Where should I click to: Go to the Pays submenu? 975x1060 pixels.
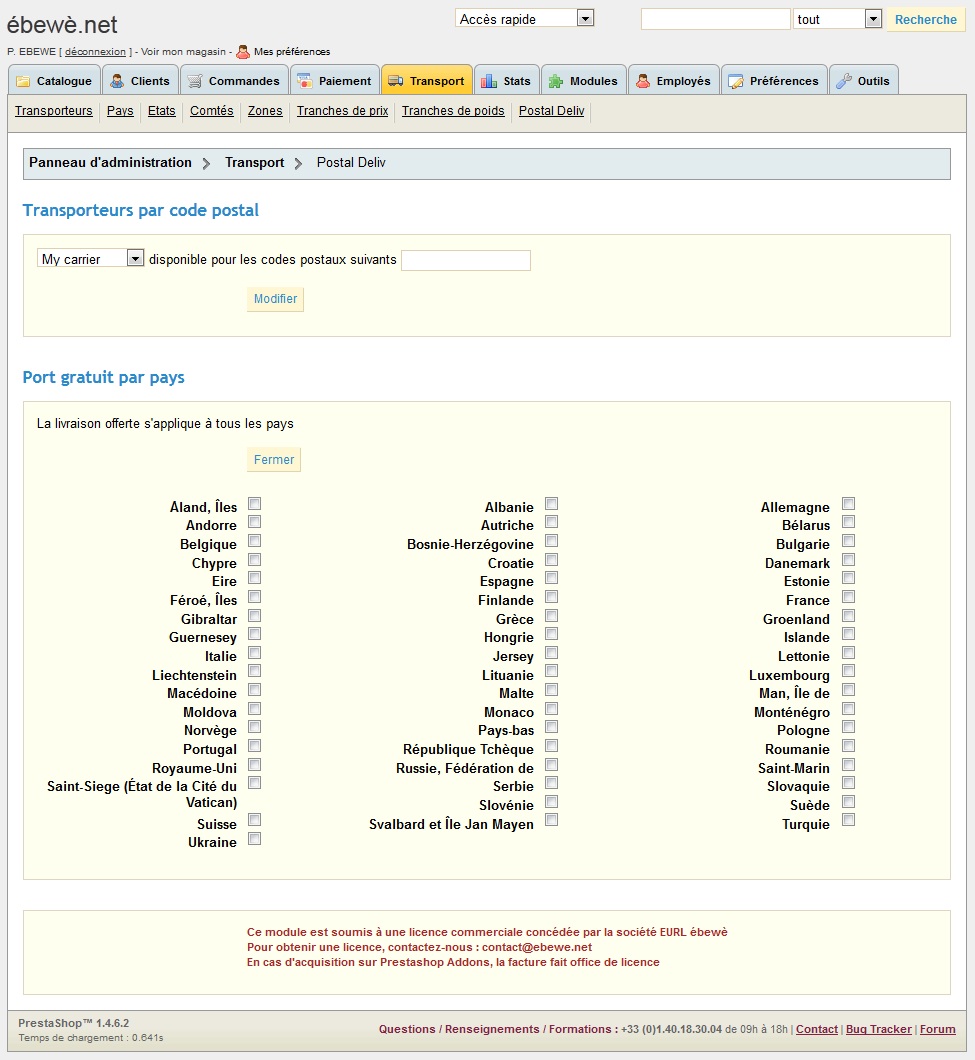(x=120, y=111)
